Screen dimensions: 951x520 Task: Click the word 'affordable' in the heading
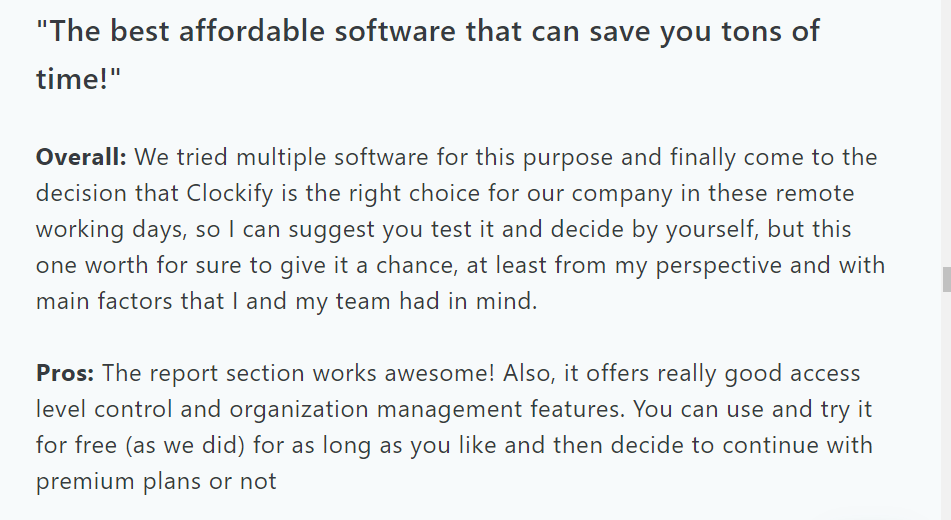pos(252,31)
